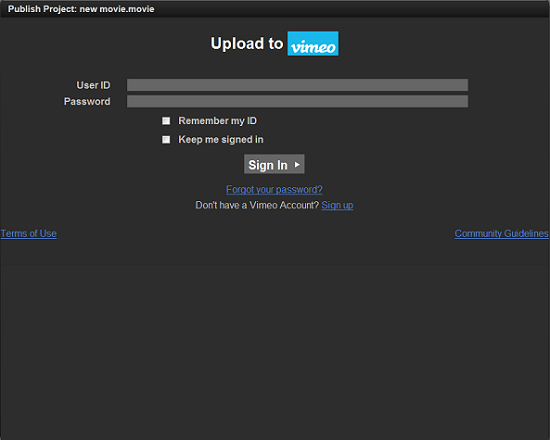550x440 pixels.
Task: Click the arrow icon on Sign In button
Action: tap(297, 165)
